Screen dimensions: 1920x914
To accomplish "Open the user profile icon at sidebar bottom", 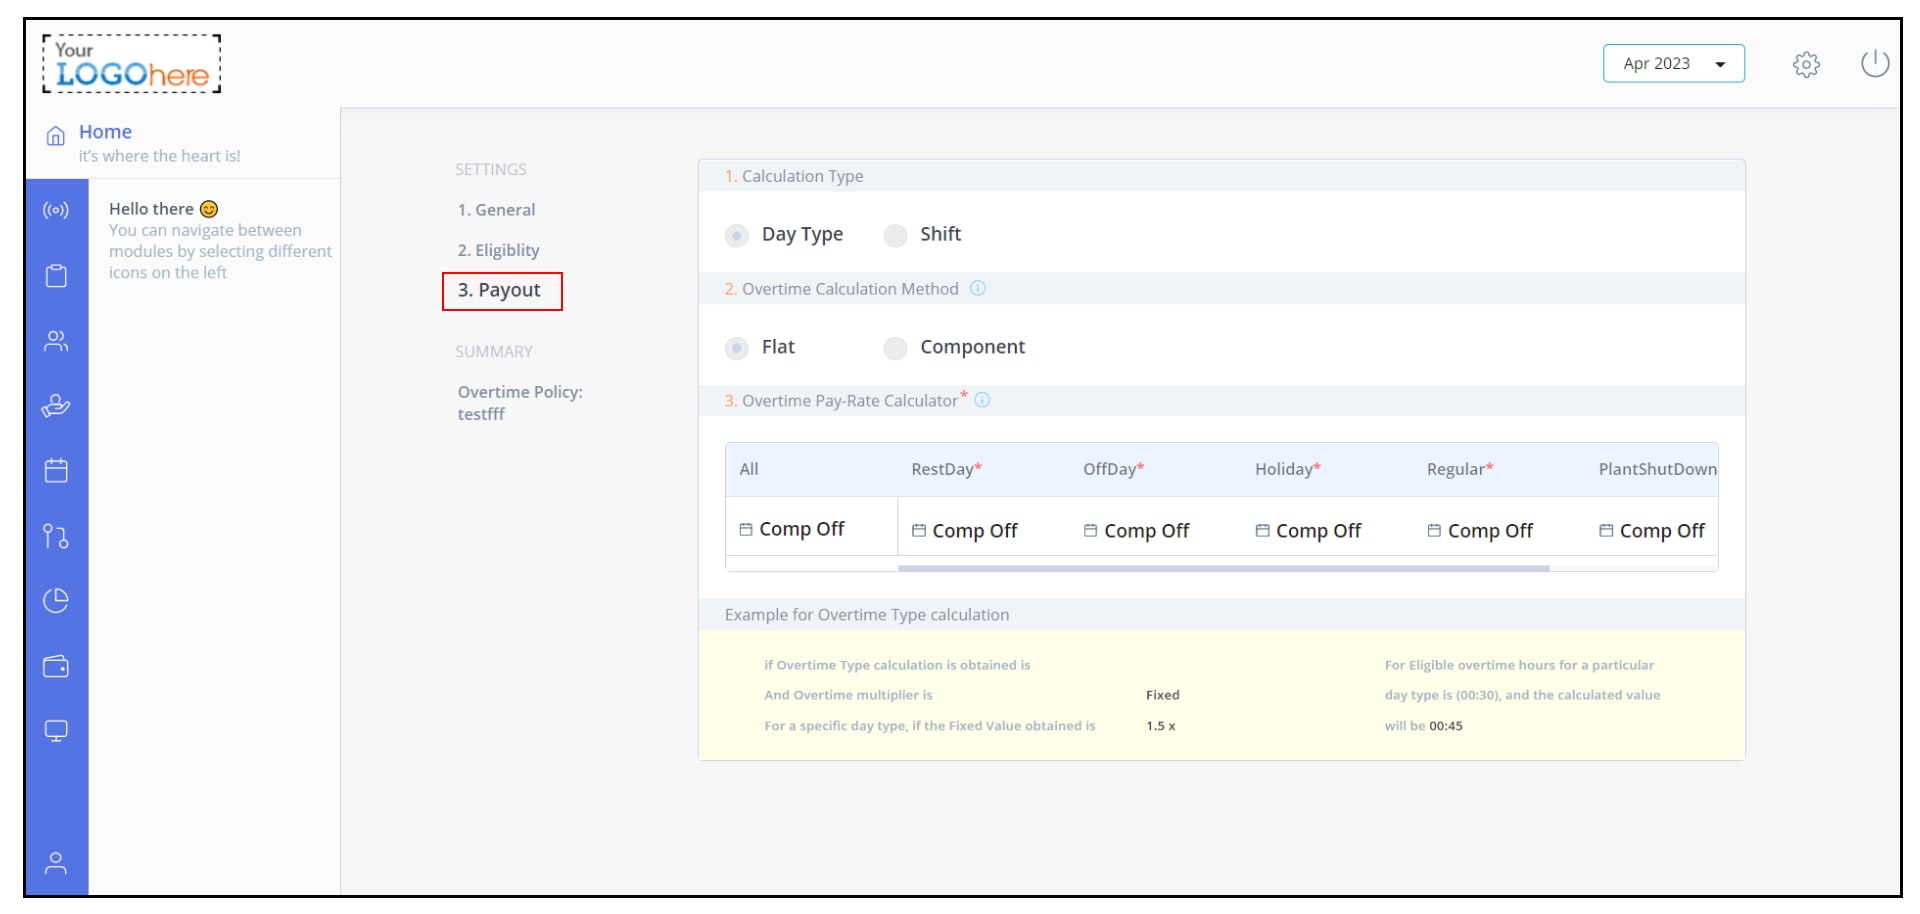I will tap(56, 863).
